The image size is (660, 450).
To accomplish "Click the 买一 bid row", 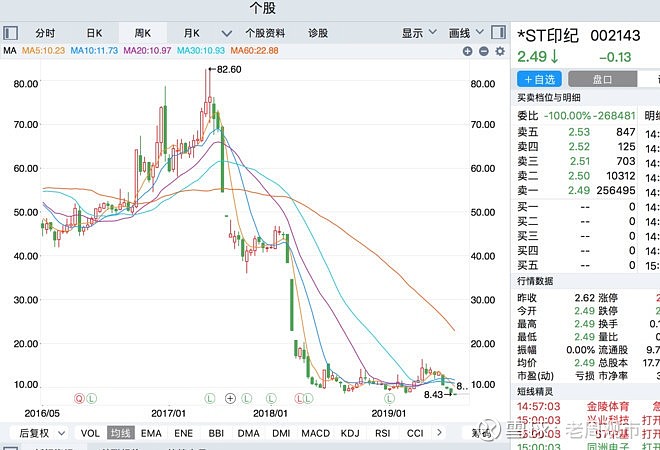I will (x=576, y=207).
